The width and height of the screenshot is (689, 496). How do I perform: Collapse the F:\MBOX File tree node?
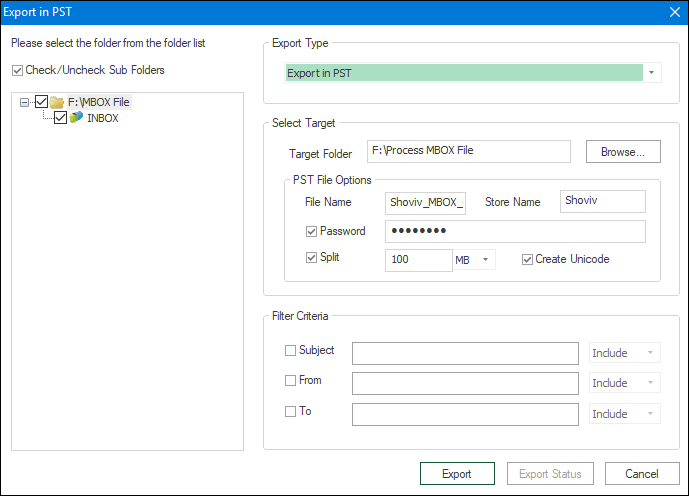pos(25,102)
